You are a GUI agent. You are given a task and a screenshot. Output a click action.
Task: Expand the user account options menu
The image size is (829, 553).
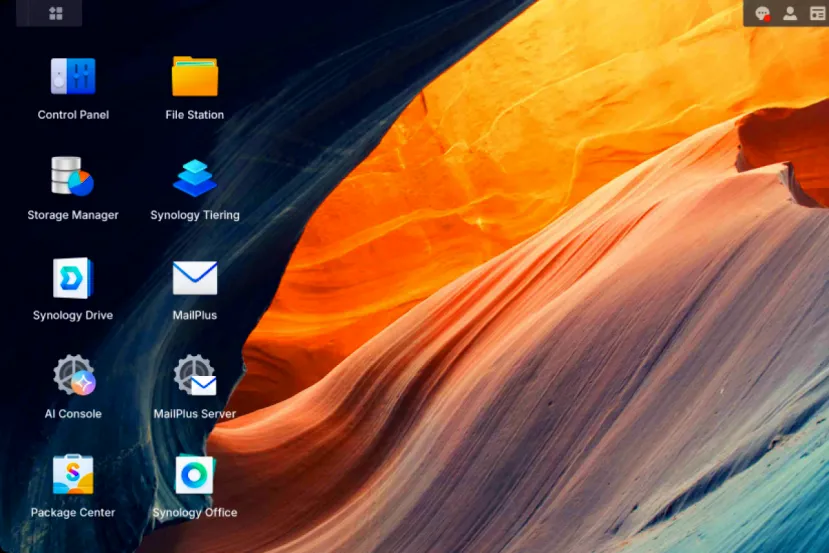(790, 13)
